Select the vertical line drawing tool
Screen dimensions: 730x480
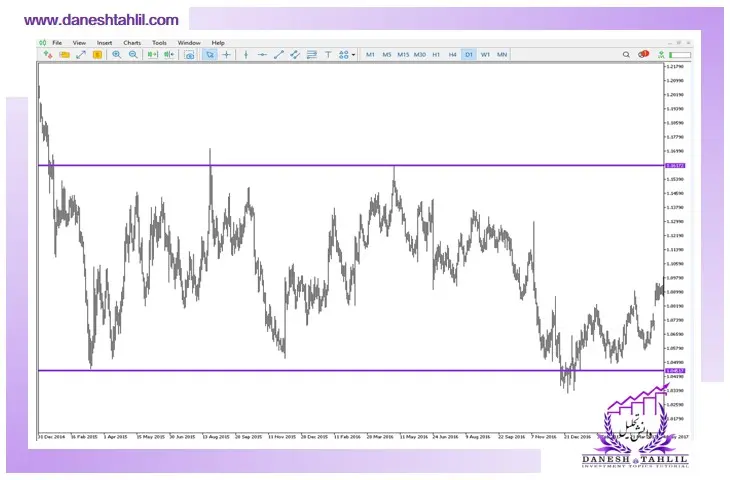click(246, 54)
